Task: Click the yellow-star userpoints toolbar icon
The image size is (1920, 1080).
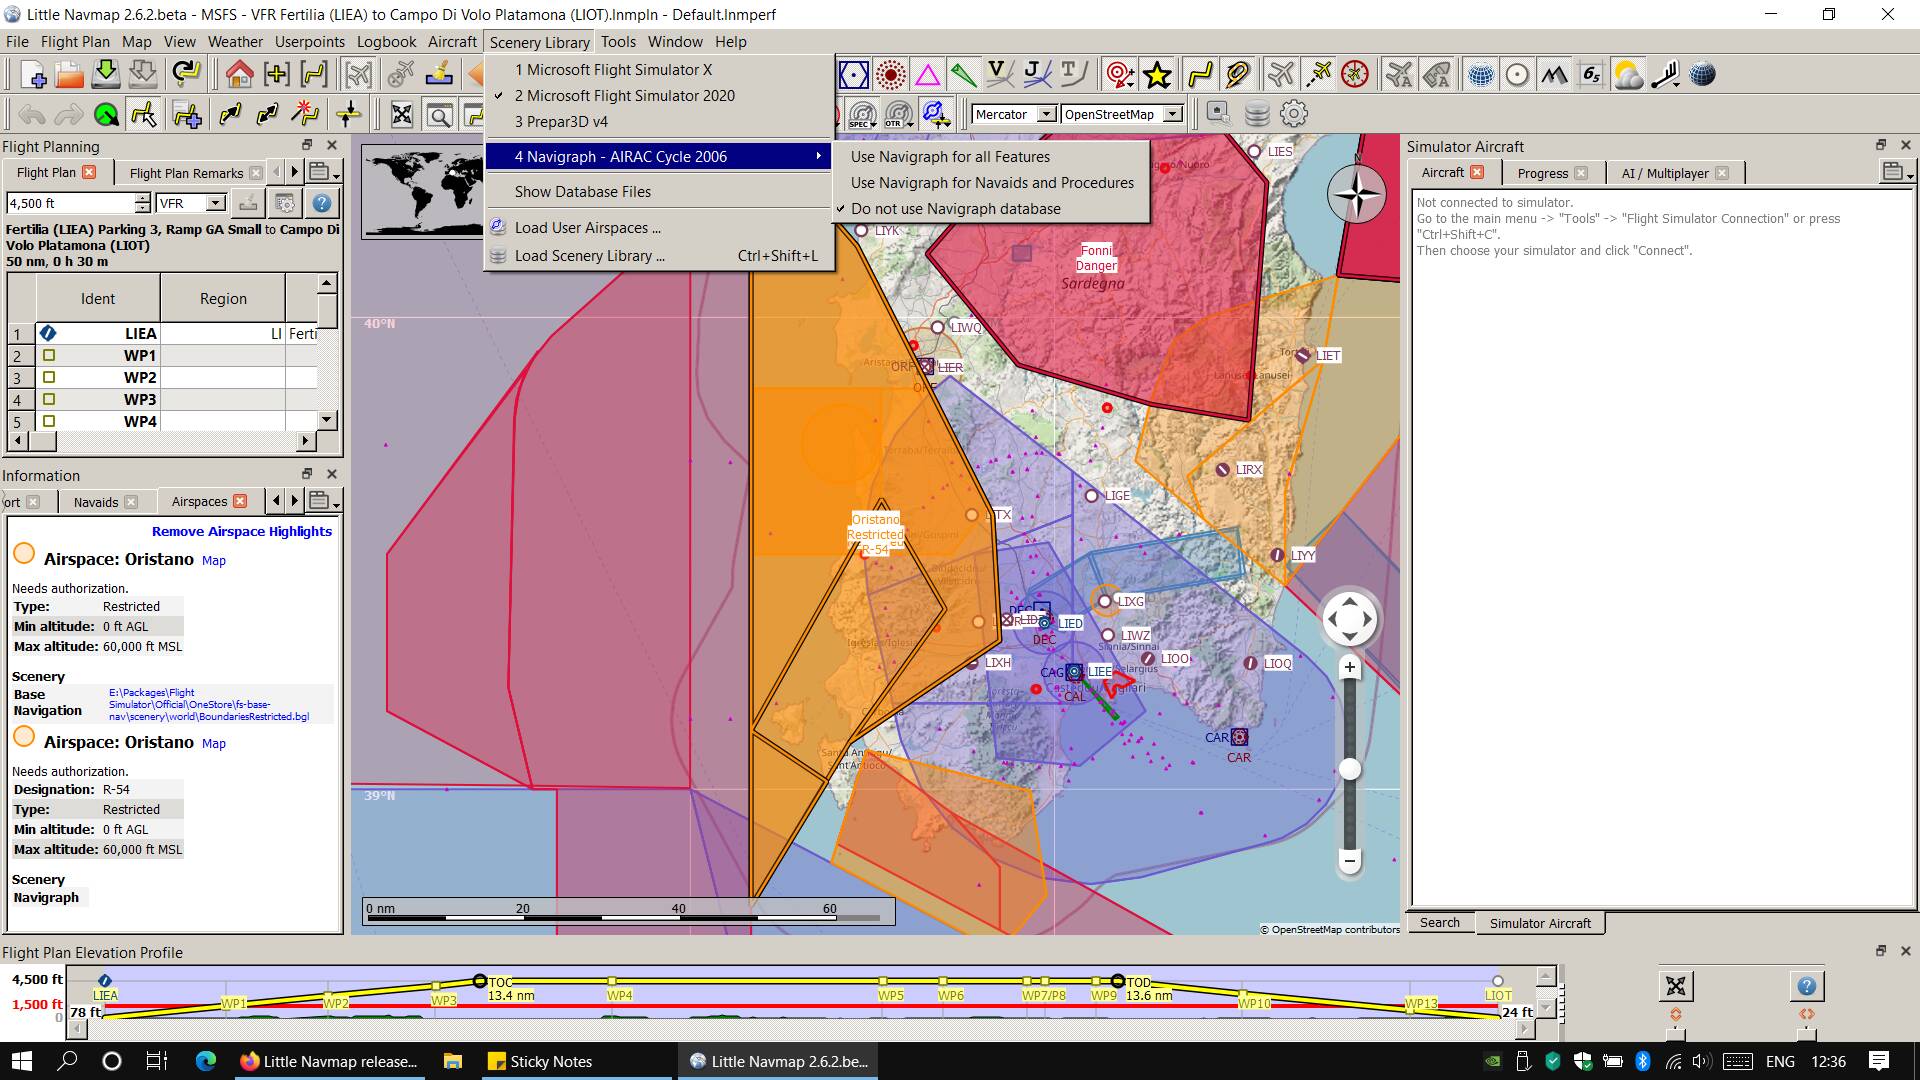Action: [x=1157, y=75]
